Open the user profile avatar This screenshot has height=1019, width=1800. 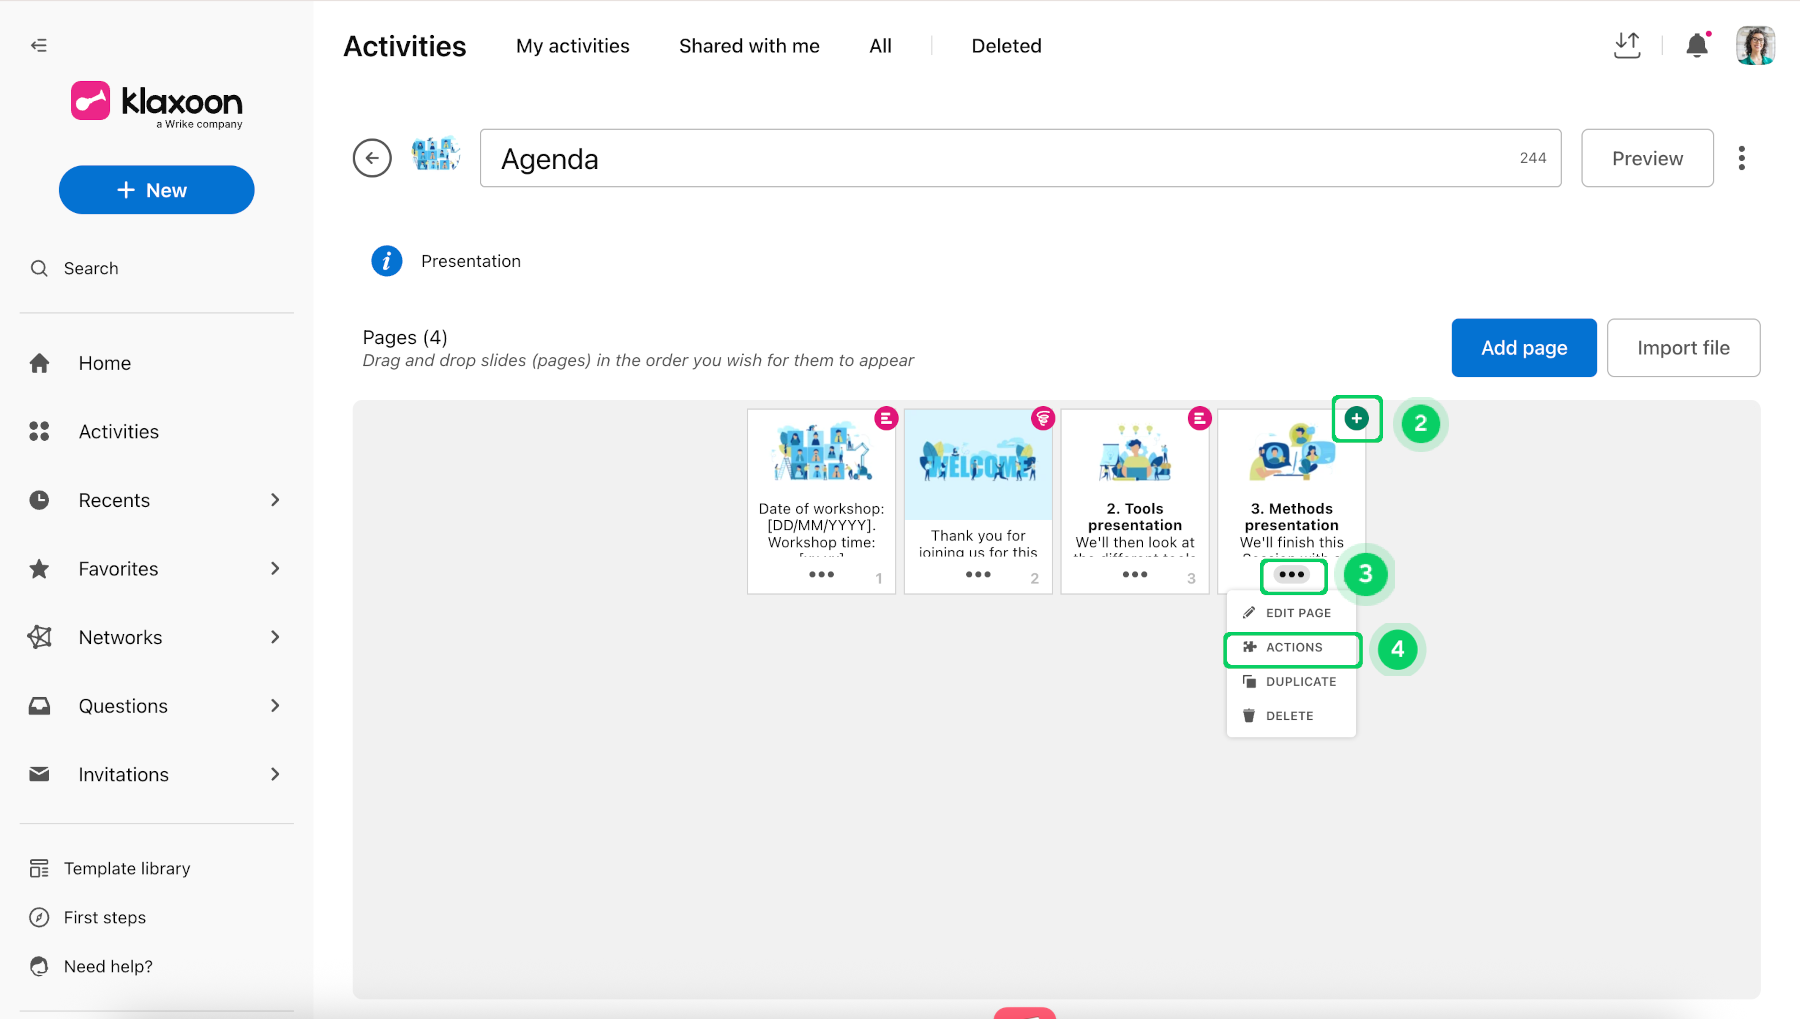point(1755,45)
